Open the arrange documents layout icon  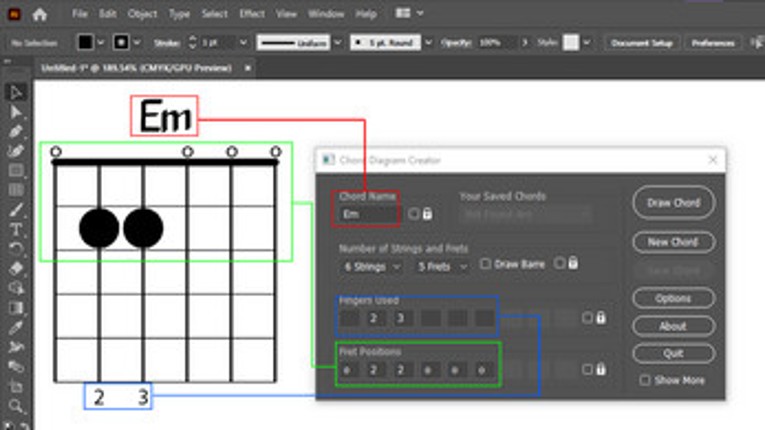(403, 13)
